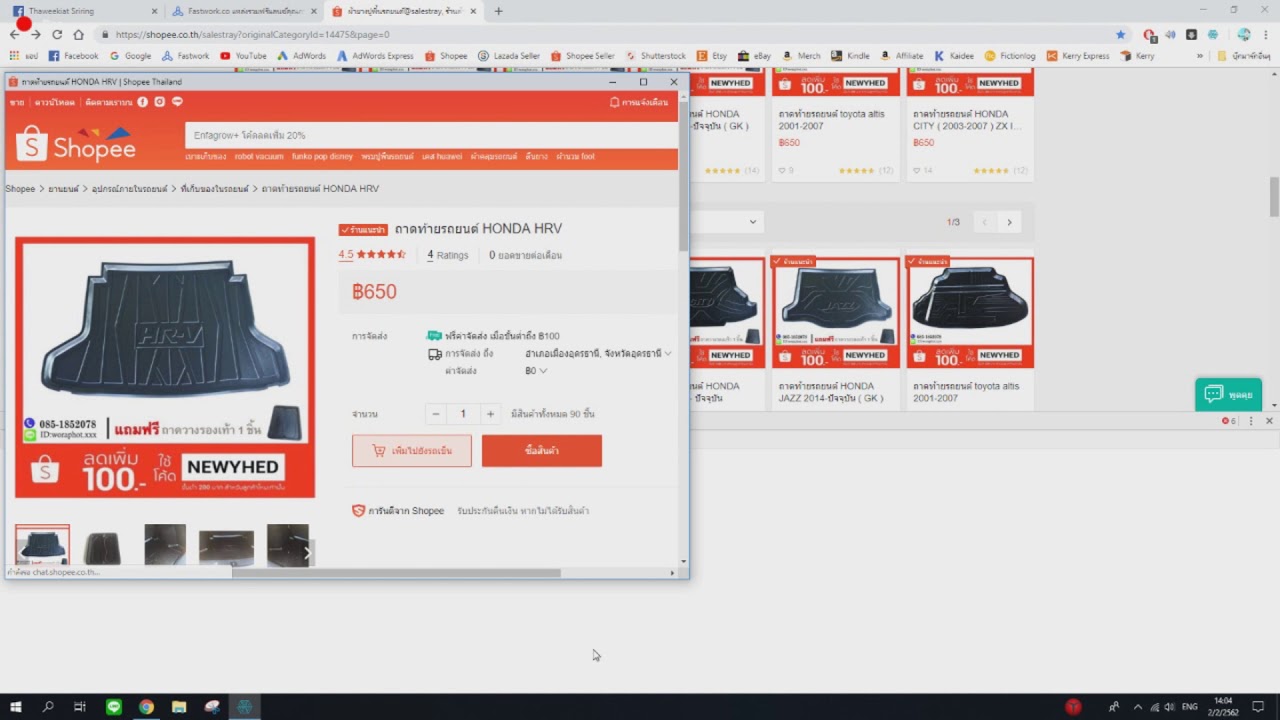This screenshot has height=720, width=1280.
Task: Open Task View on taskbar
Action: click(80, 707)
